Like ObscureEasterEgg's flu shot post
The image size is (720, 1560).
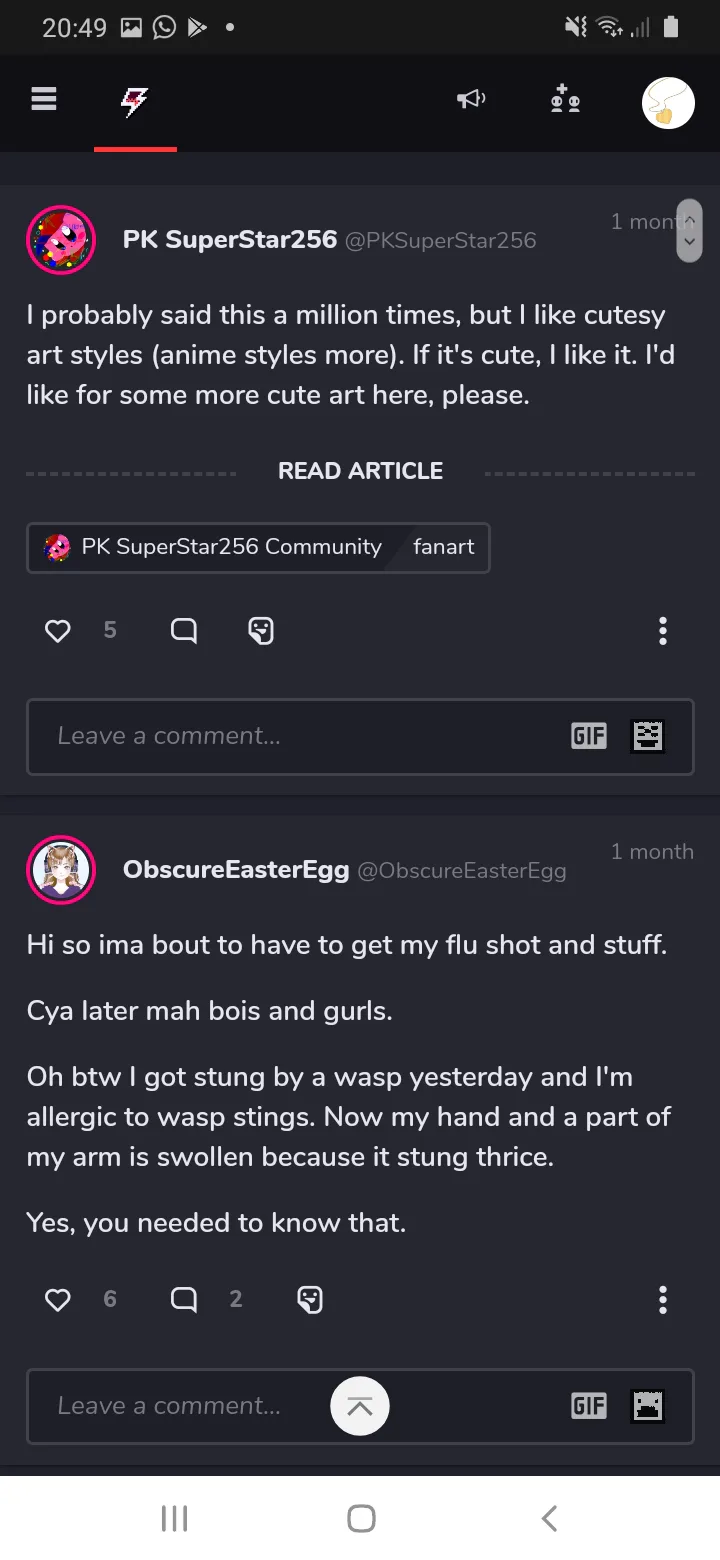click(x=58, y=1299)
